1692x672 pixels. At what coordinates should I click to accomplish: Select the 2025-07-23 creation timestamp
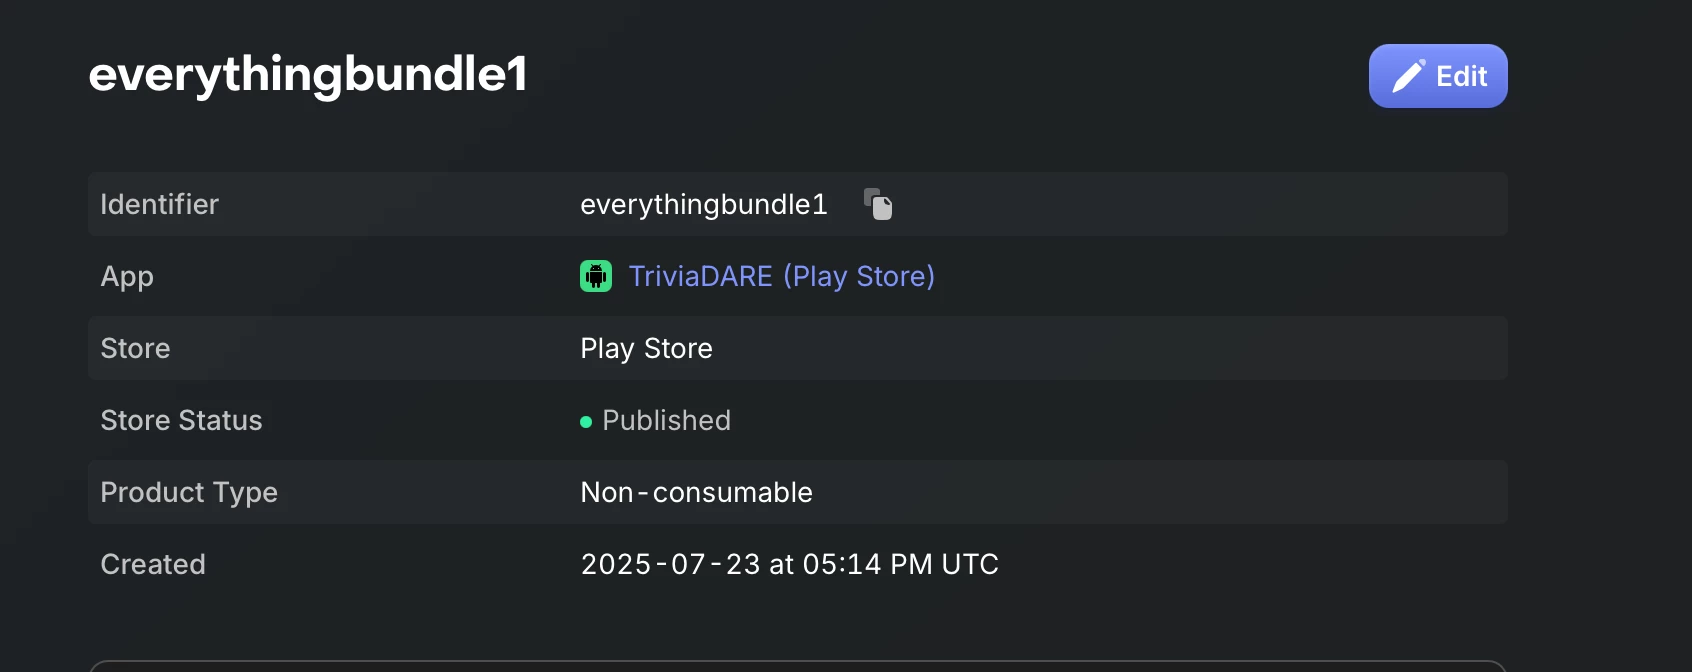789,564
